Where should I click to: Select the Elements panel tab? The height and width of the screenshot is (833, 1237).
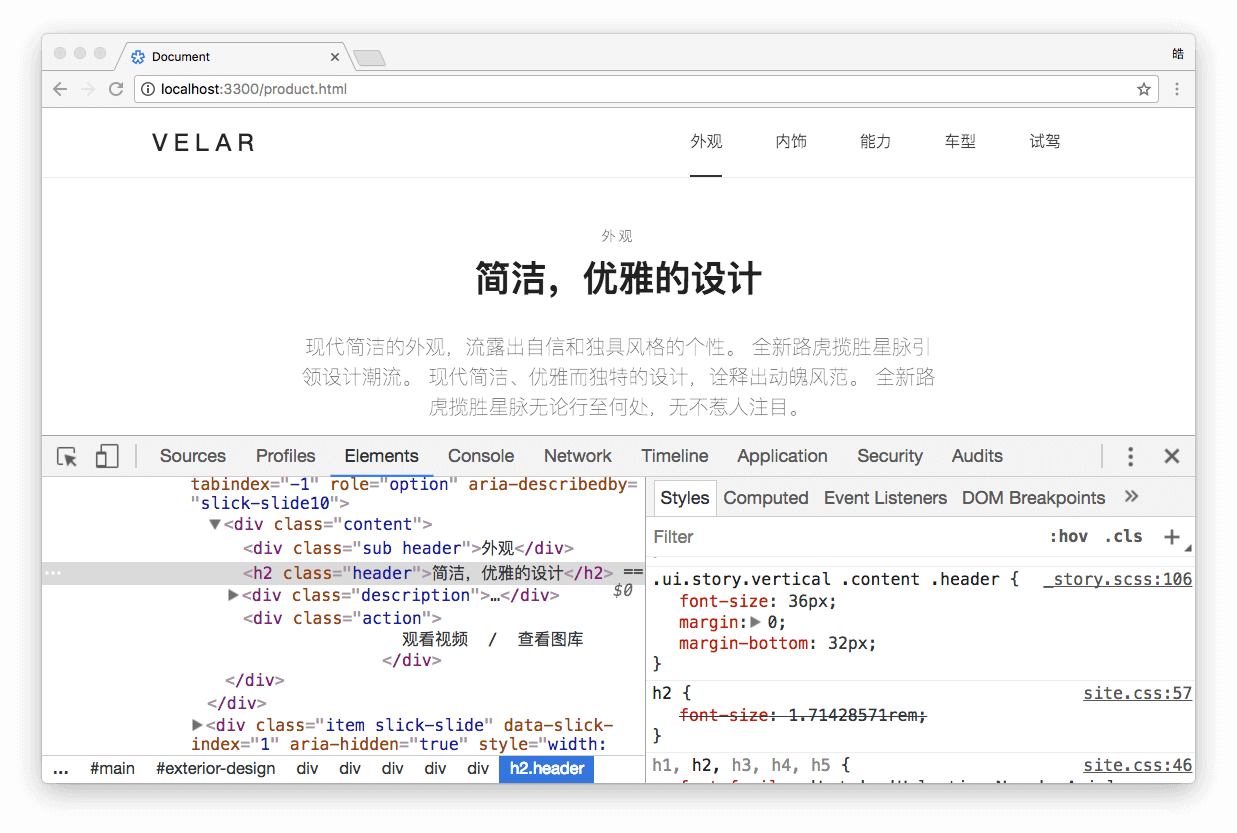[x=381, y=456]
